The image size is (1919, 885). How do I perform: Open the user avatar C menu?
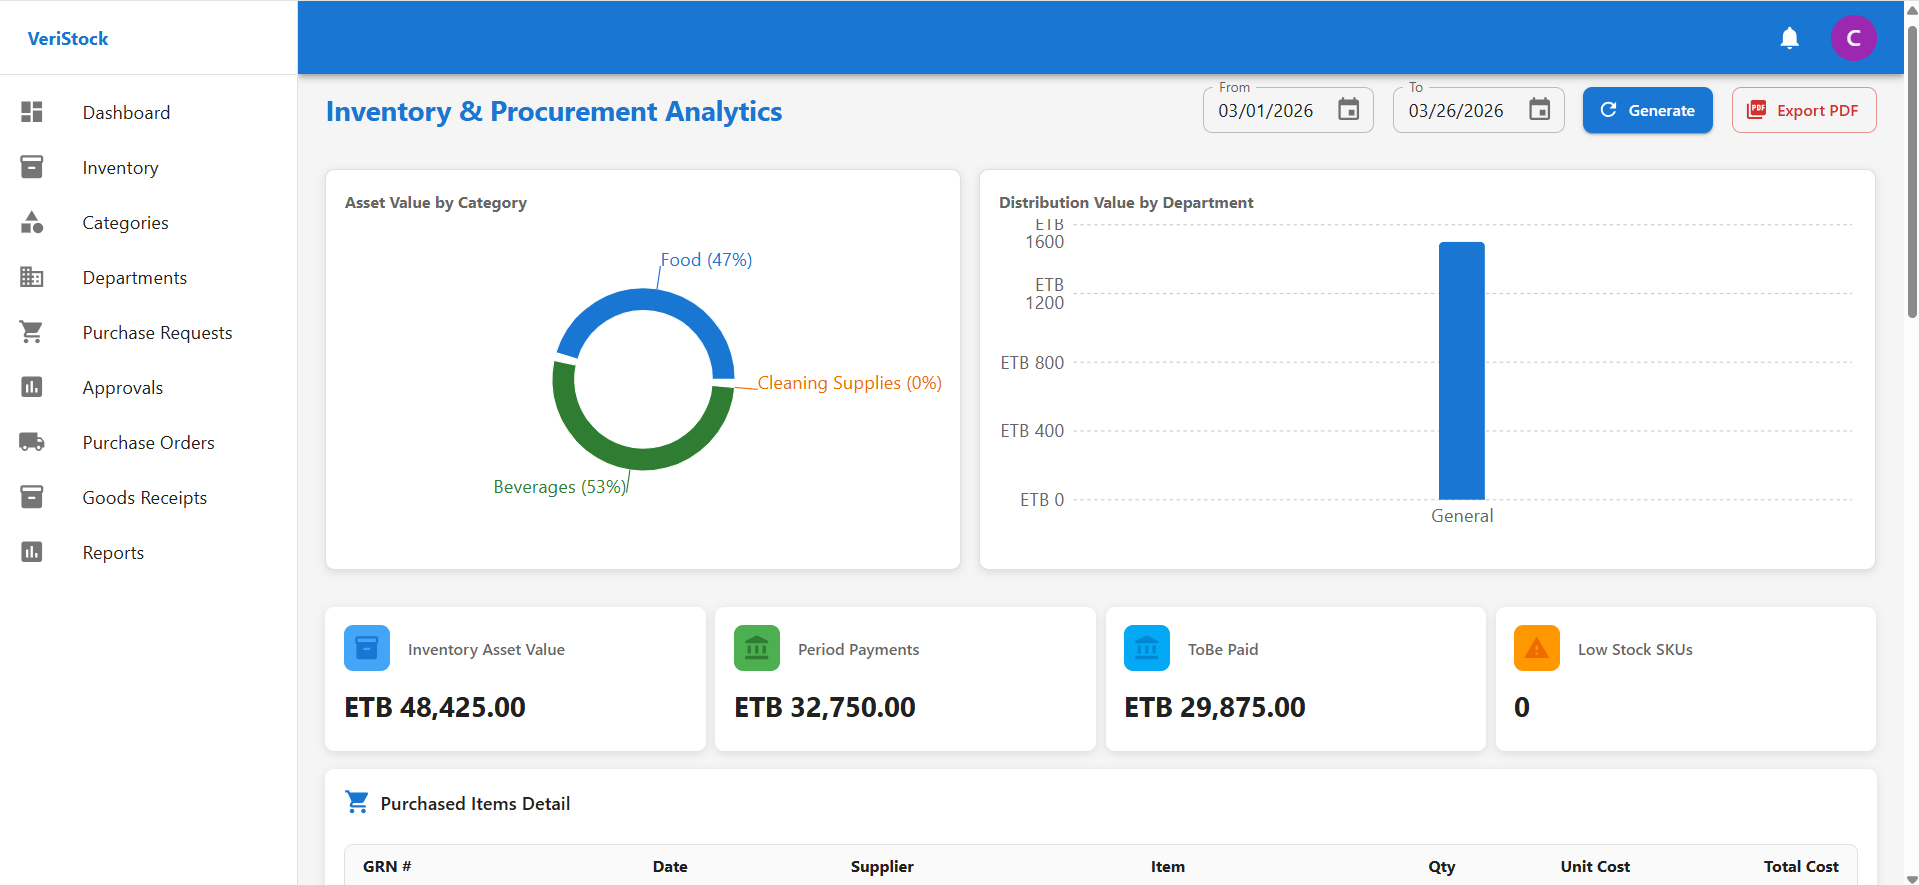(x=1853, y=39)
